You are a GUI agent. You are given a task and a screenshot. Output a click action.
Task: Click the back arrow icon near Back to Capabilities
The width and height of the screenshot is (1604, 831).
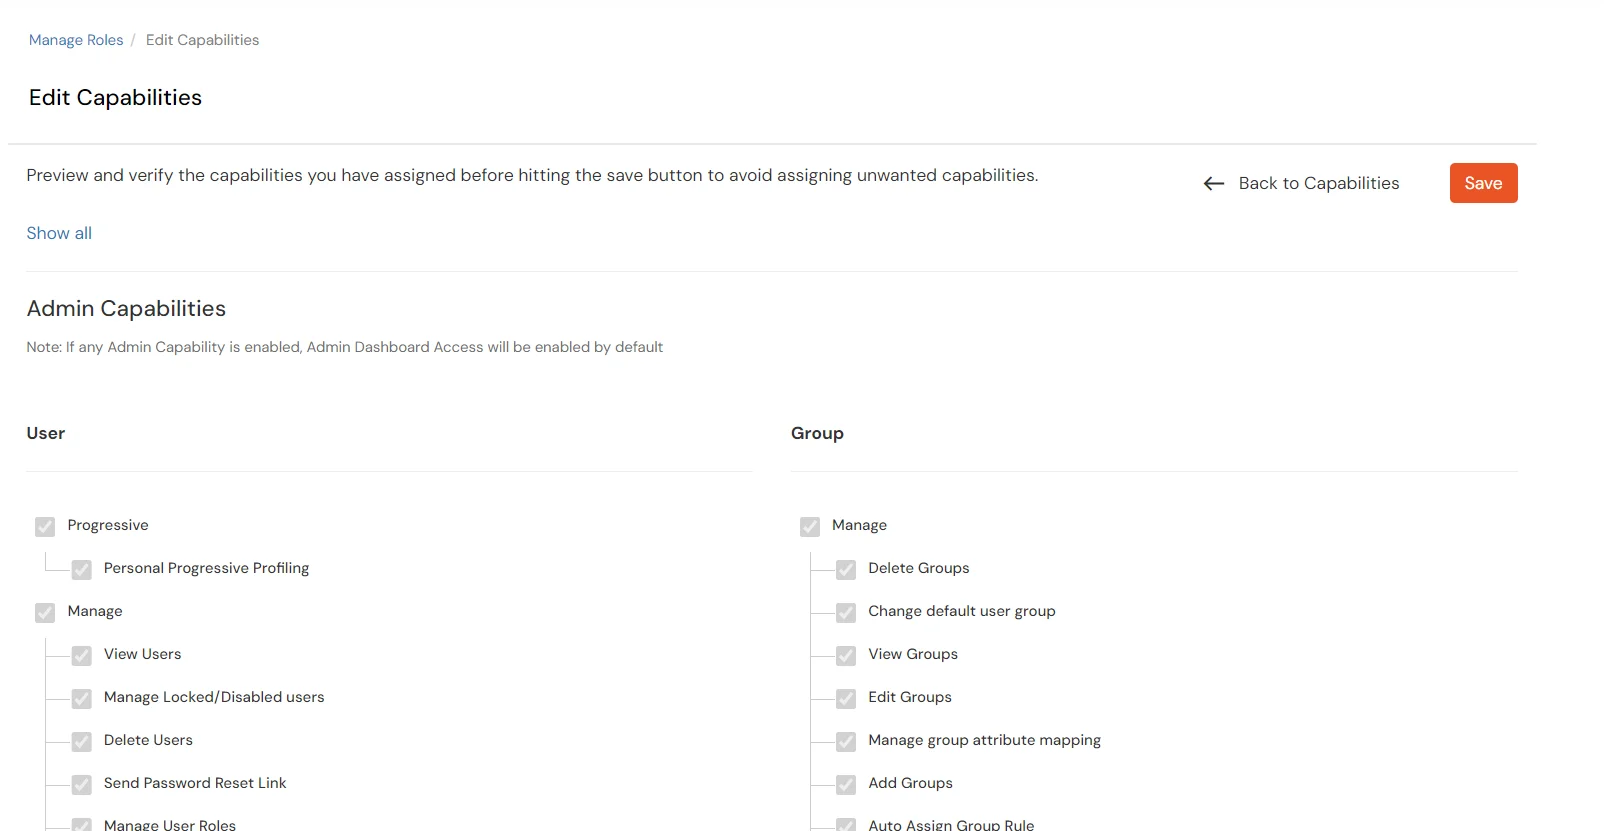click(x=1213, y=183)
